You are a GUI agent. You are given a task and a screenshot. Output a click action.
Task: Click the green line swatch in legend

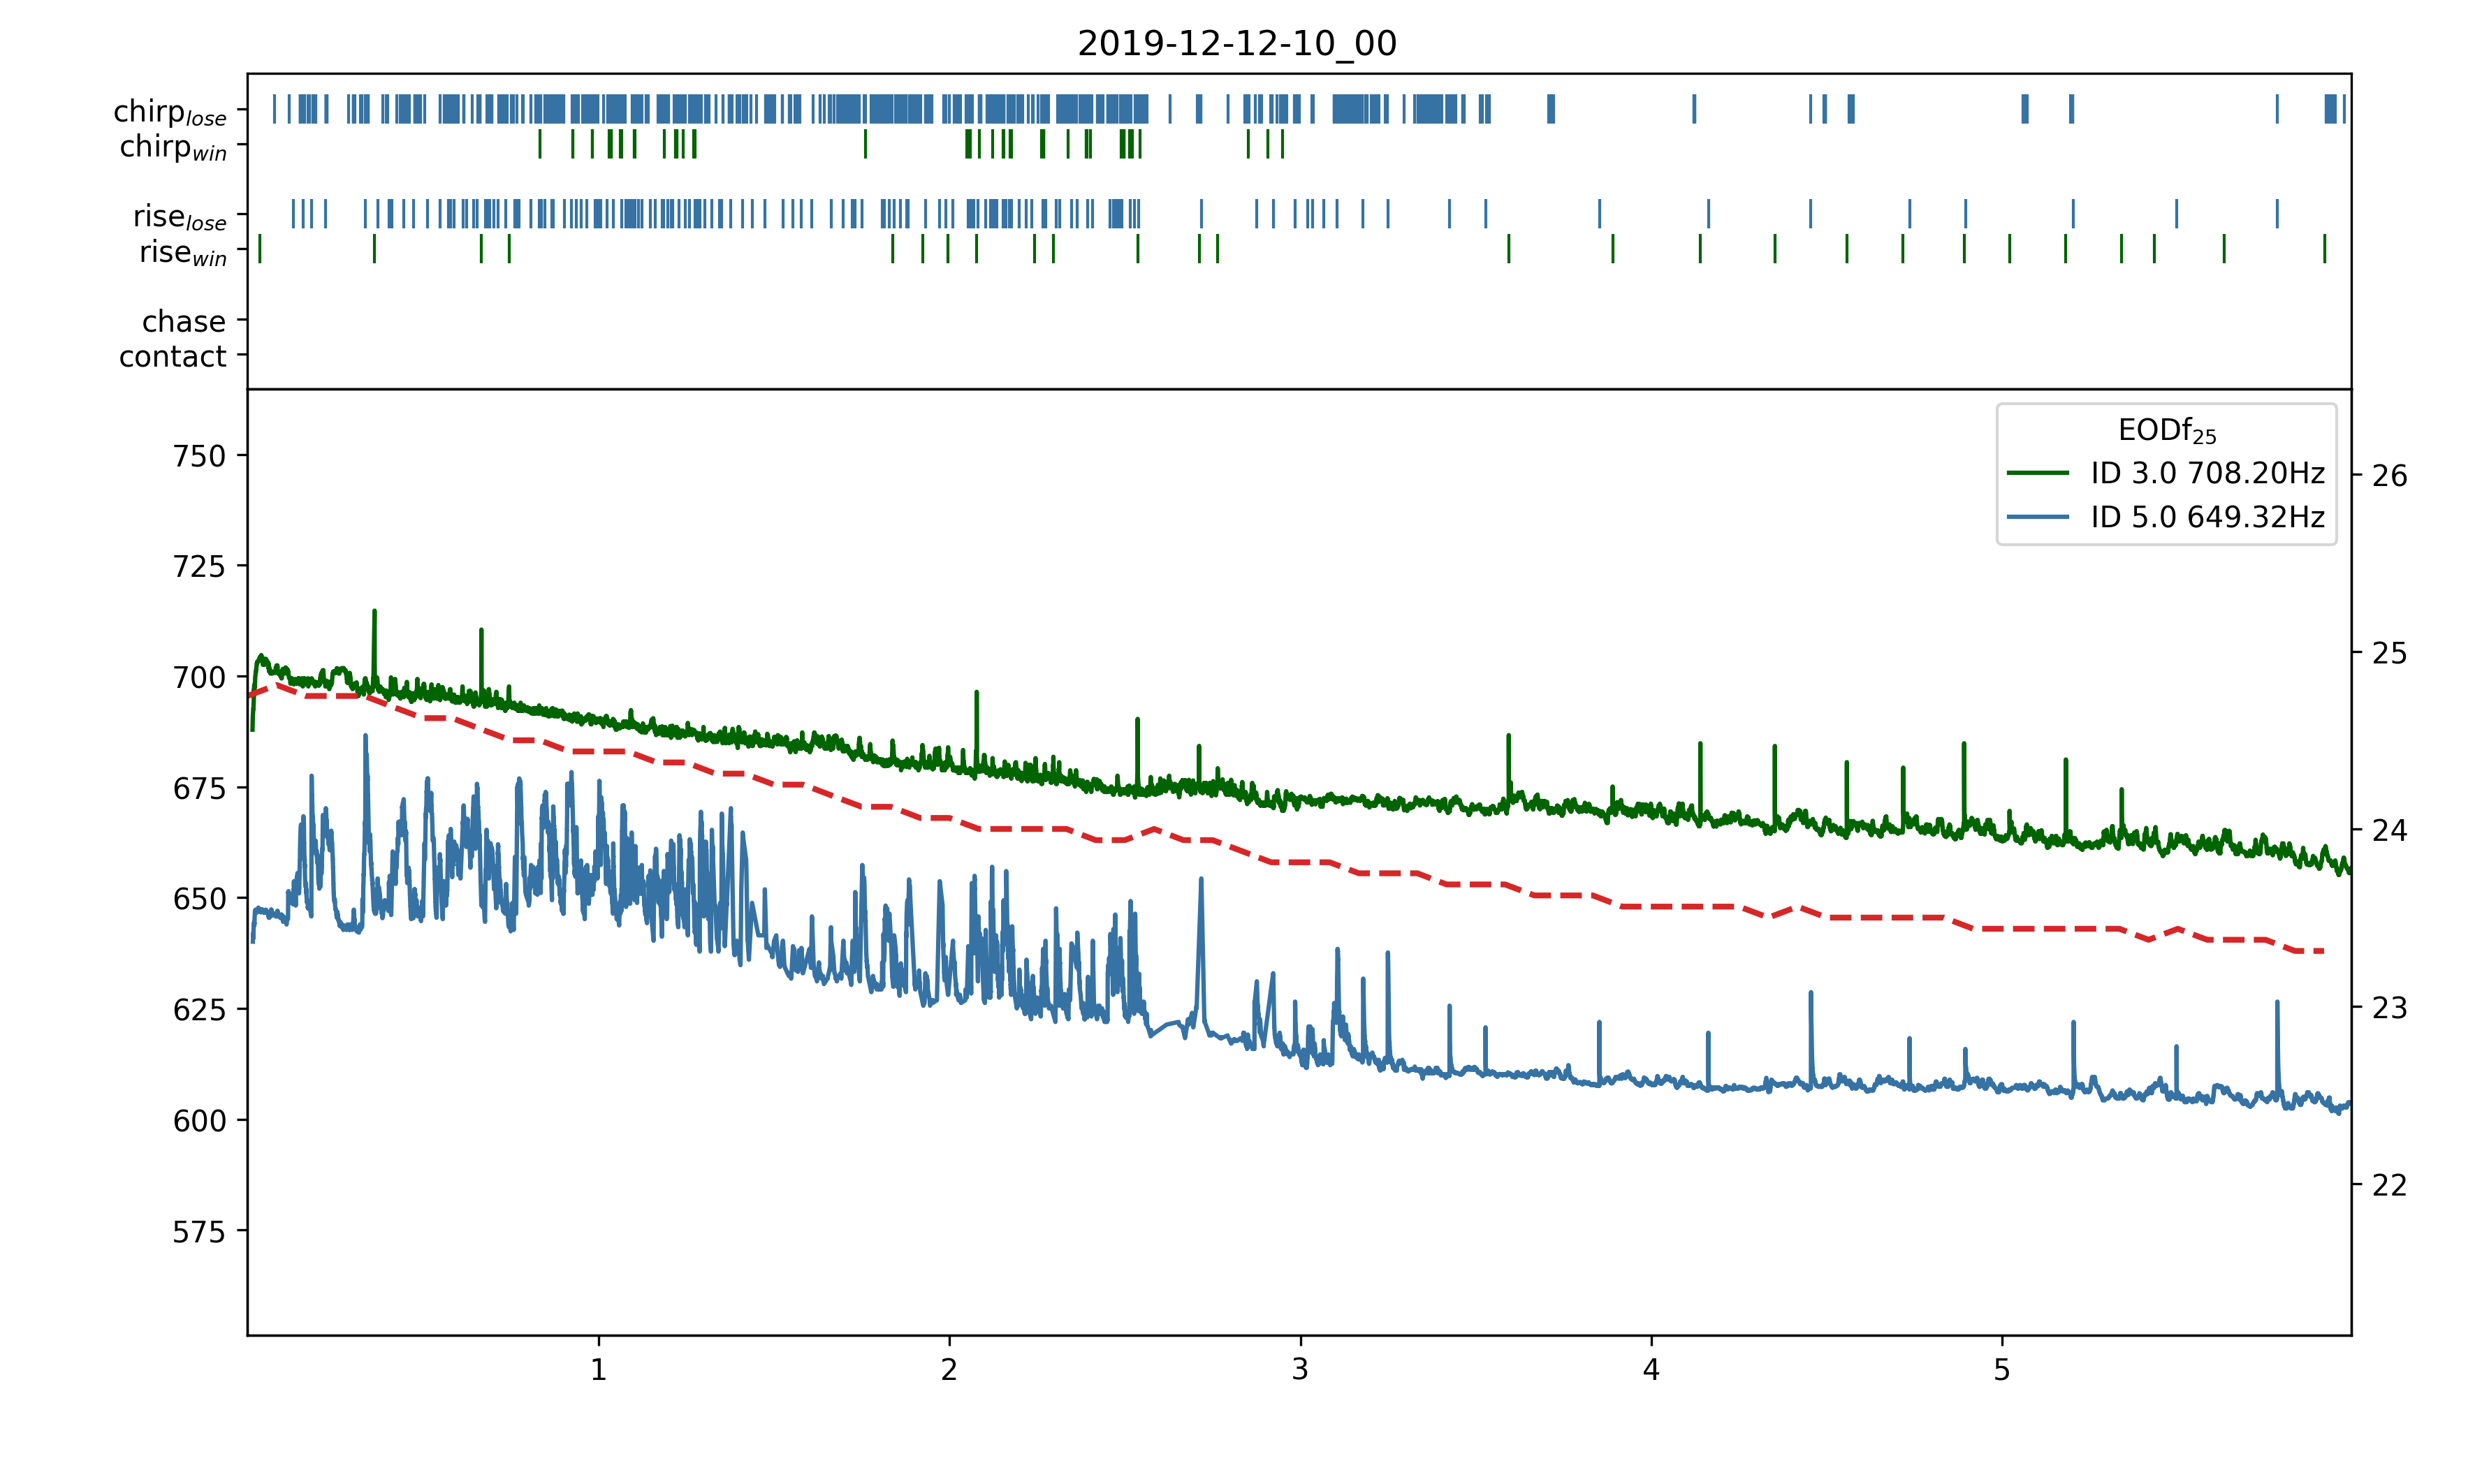coord(2037,473)
